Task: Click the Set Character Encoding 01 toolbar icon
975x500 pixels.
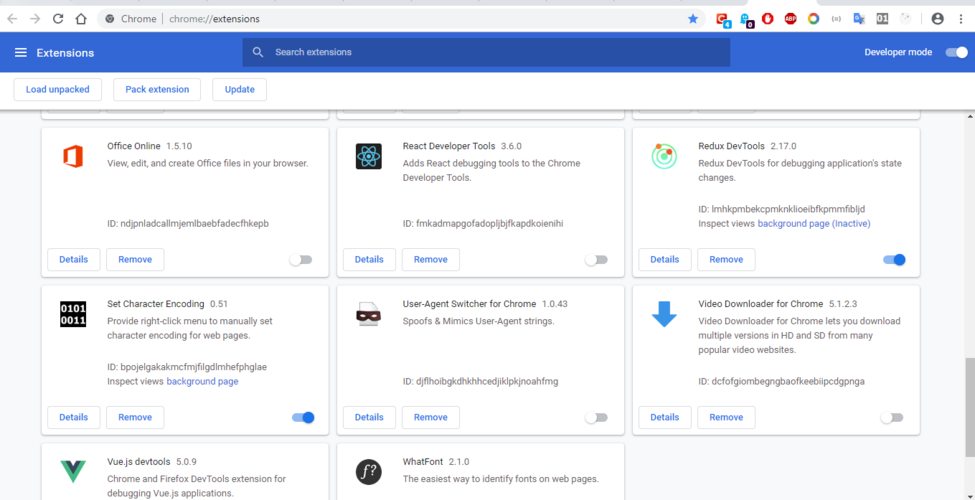Action: pos(882,19)
